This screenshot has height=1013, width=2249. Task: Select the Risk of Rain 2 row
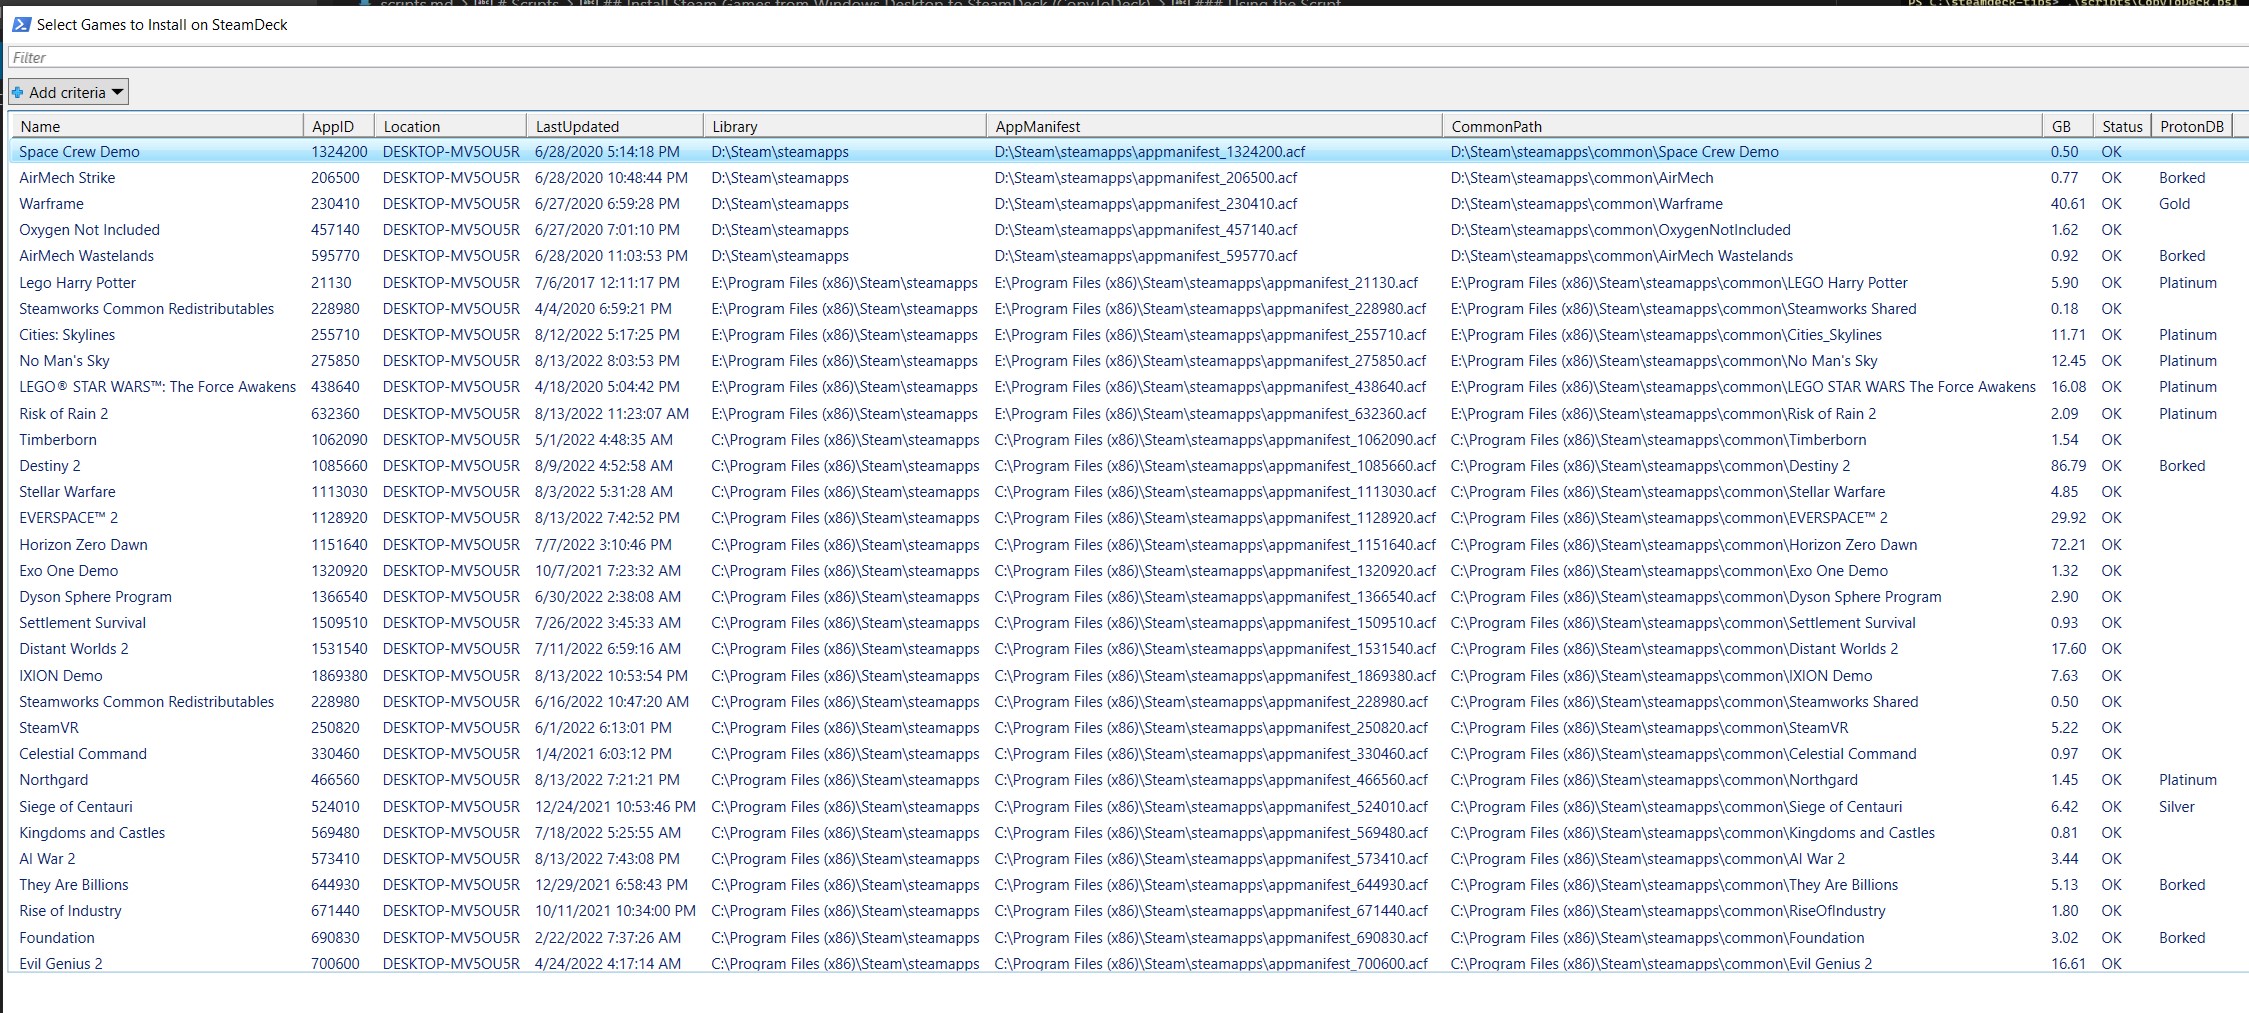(x=1128, y=414)
